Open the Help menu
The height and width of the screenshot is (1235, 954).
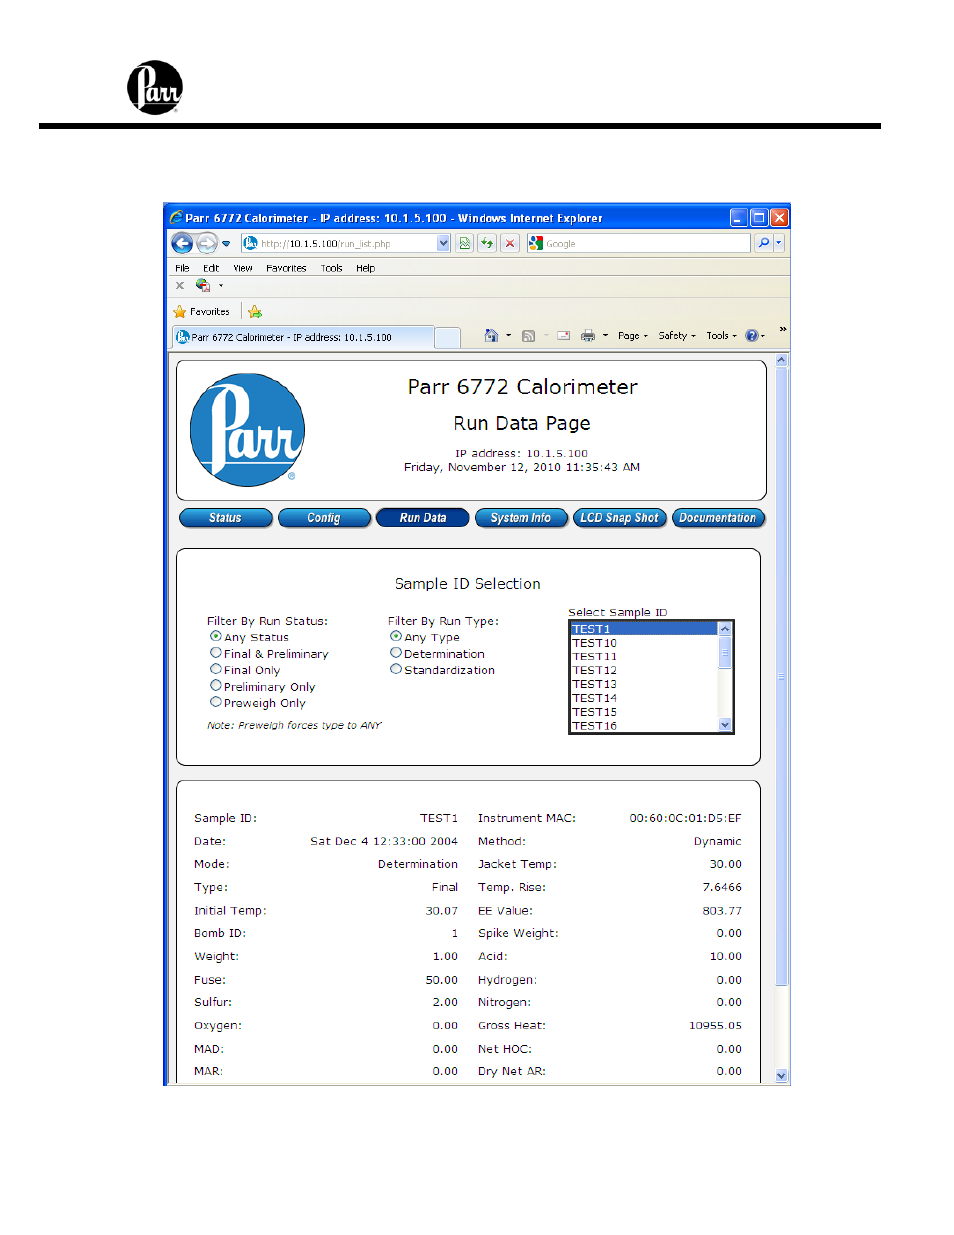pos(366,268)
